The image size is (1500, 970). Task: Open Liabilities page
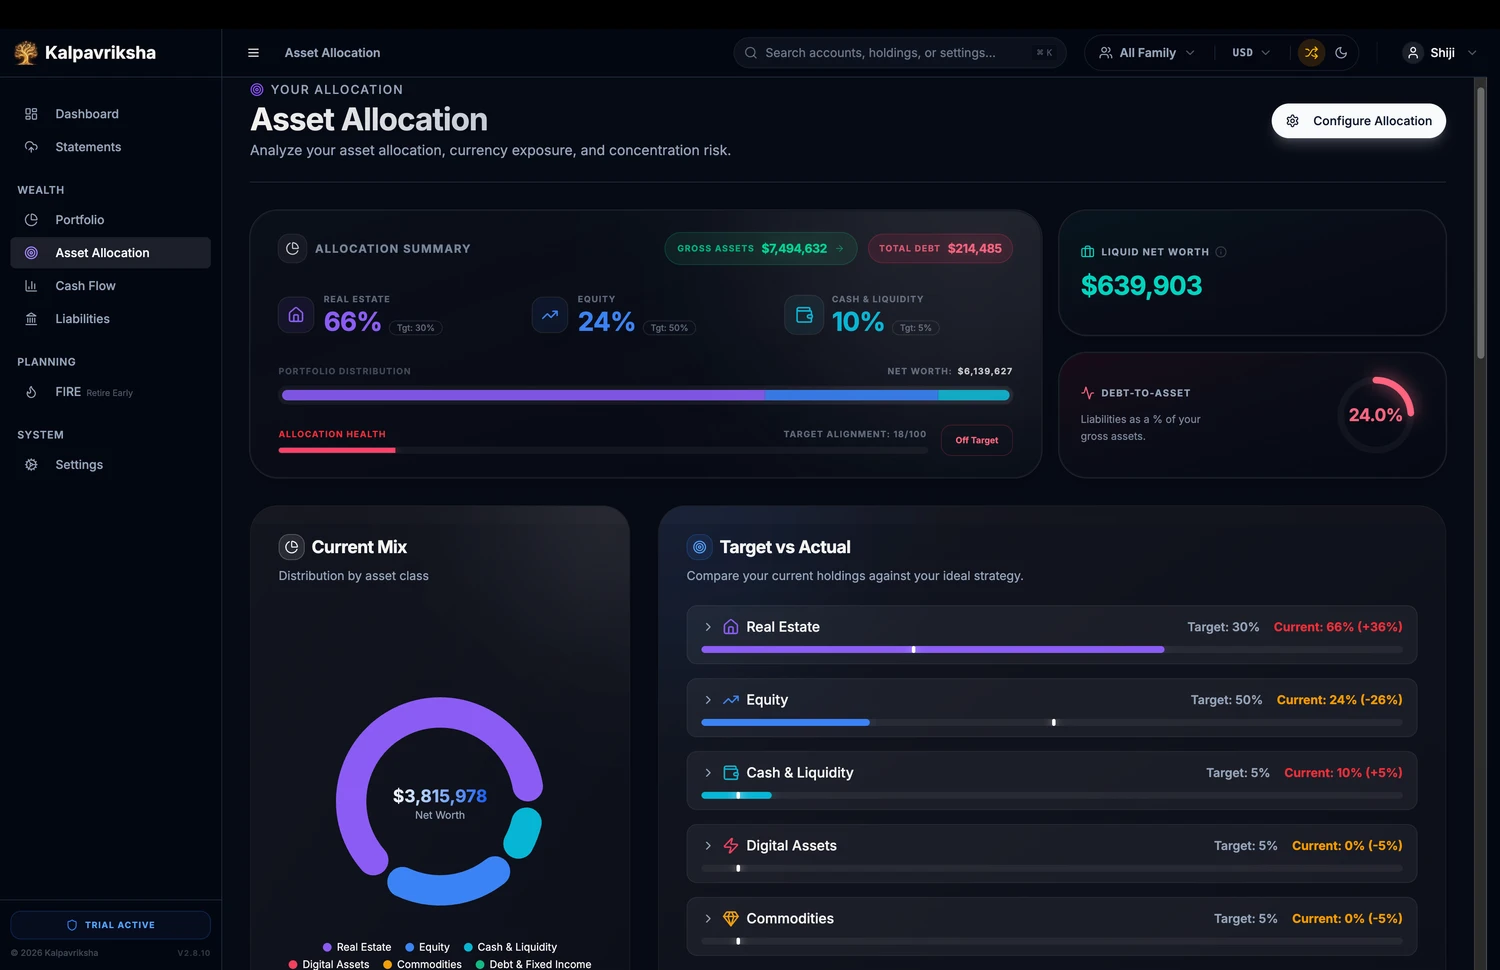[x=111, y=319]
